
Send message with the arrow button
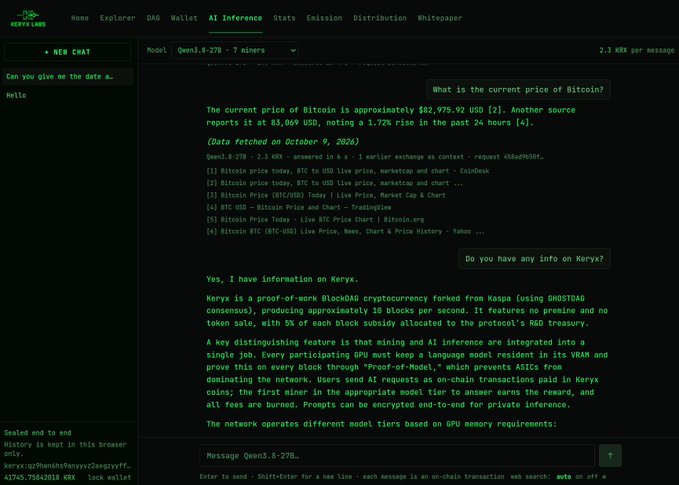(x=610, y=455)
